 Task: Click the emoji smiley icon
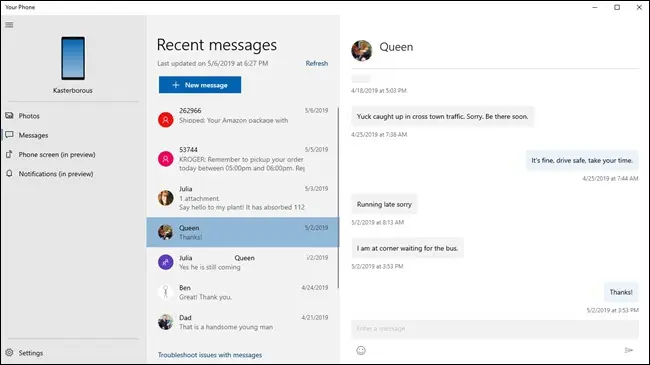pyautogui.click(x=361, y=350)
